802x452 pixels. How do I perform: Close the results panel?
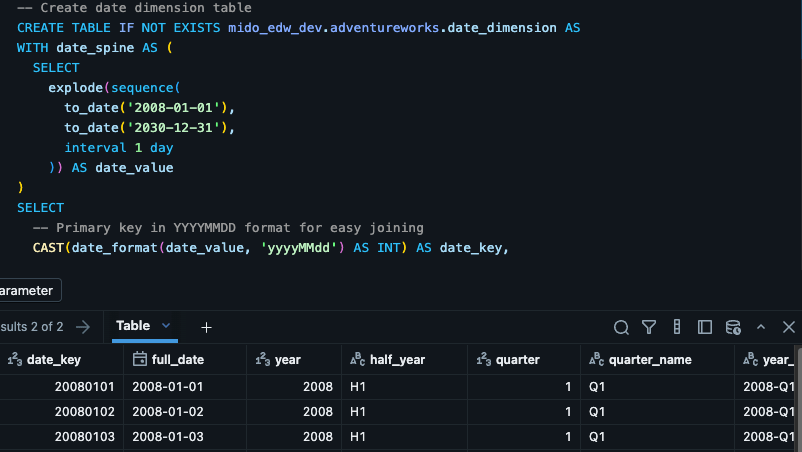point(788,327)
